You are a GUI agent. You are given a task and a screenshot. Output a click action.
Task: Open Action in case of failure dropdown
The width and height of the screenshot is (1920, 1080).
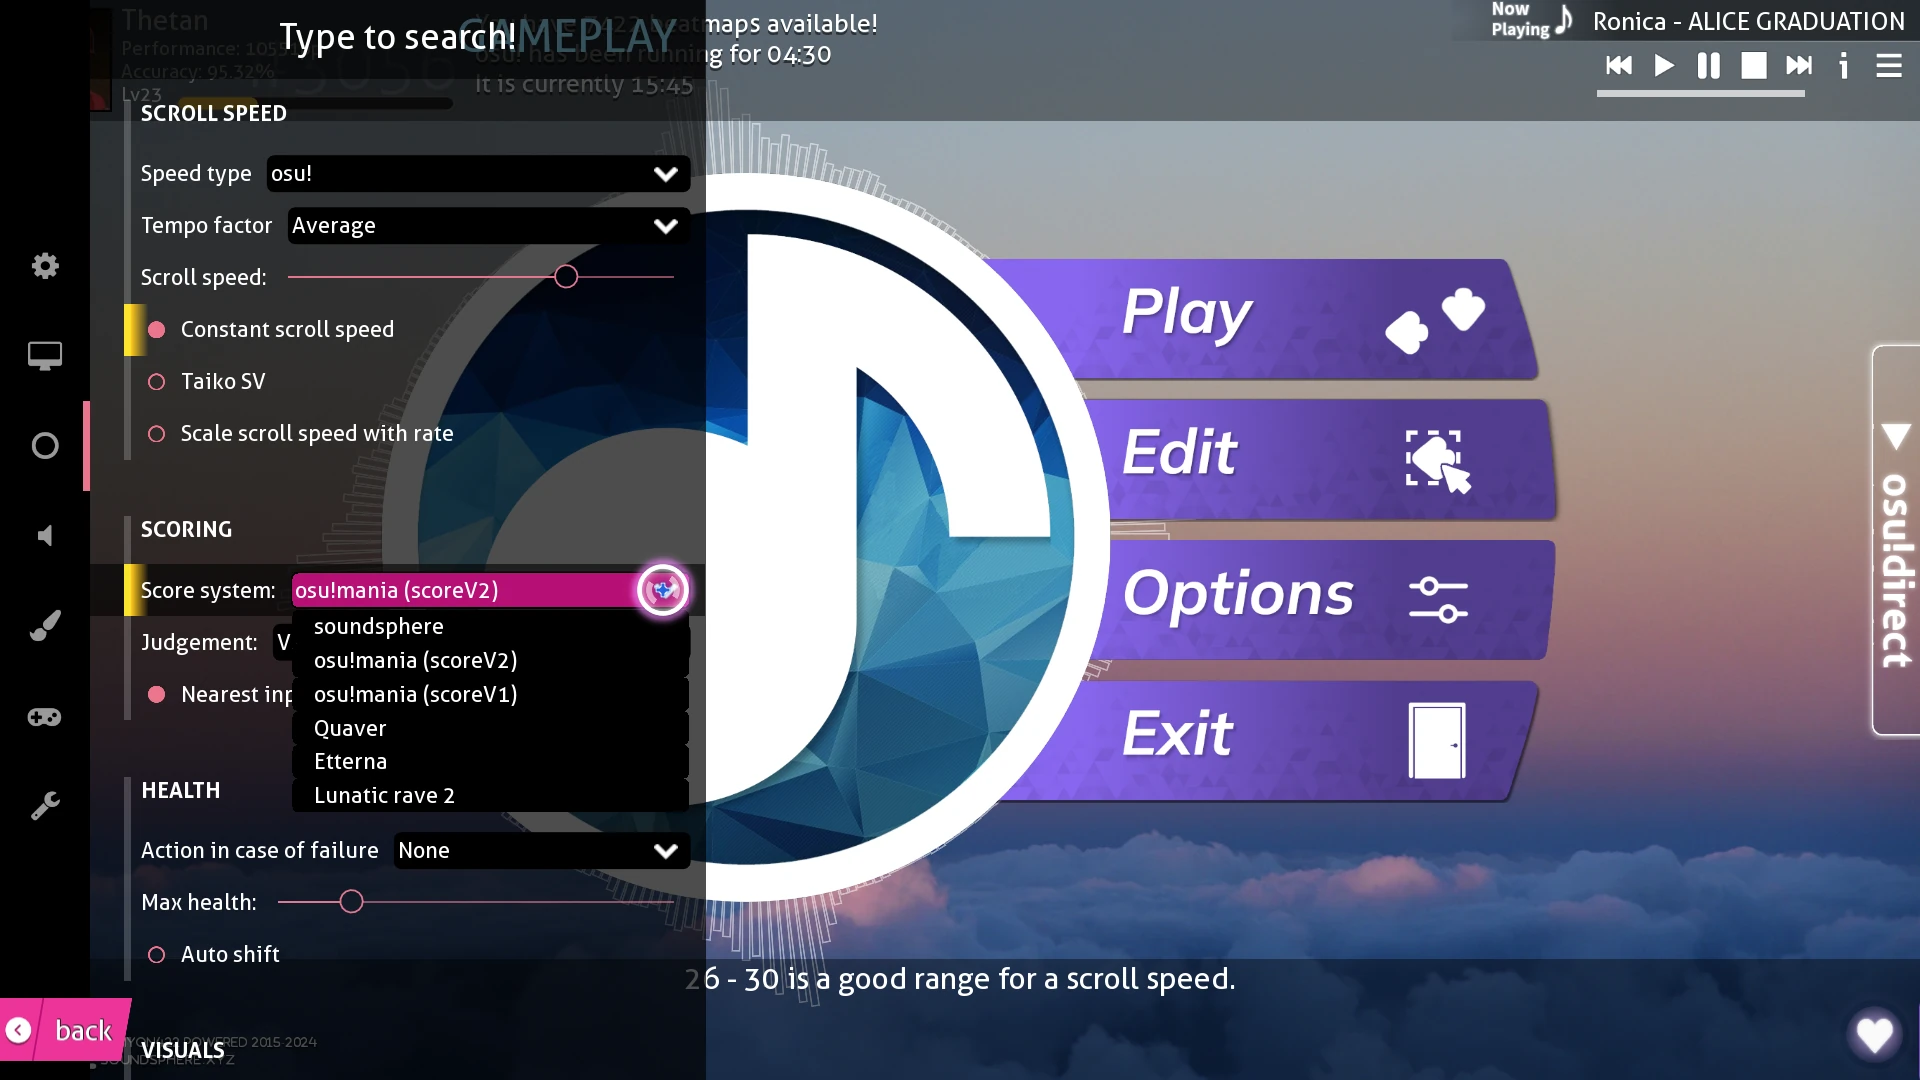[542, 851]
